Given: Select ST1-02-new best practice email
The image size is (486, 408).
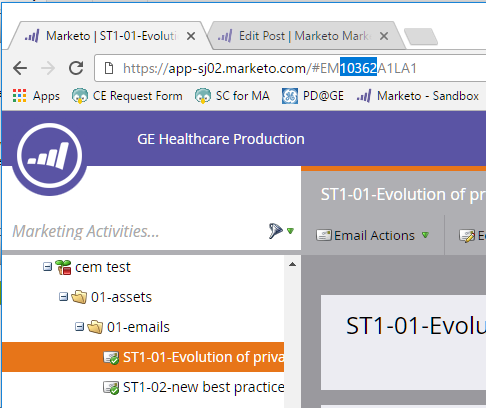Looking at the screenshot, I should point(203,387).
